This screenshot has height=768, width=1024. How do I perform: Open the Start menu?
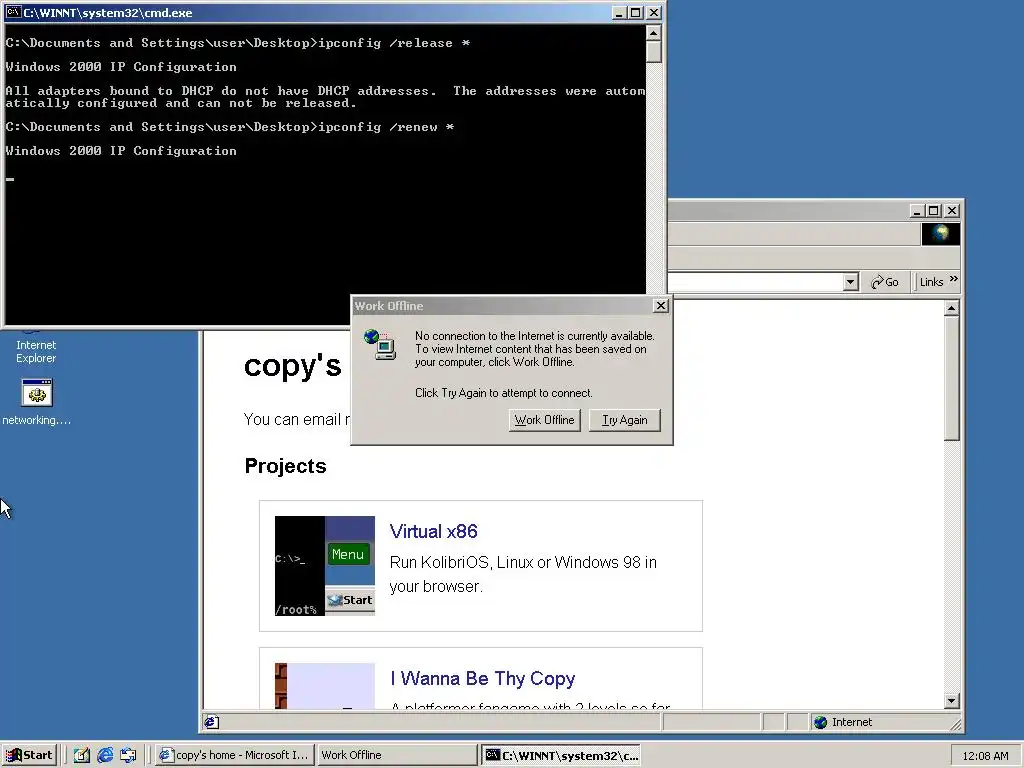29,755
